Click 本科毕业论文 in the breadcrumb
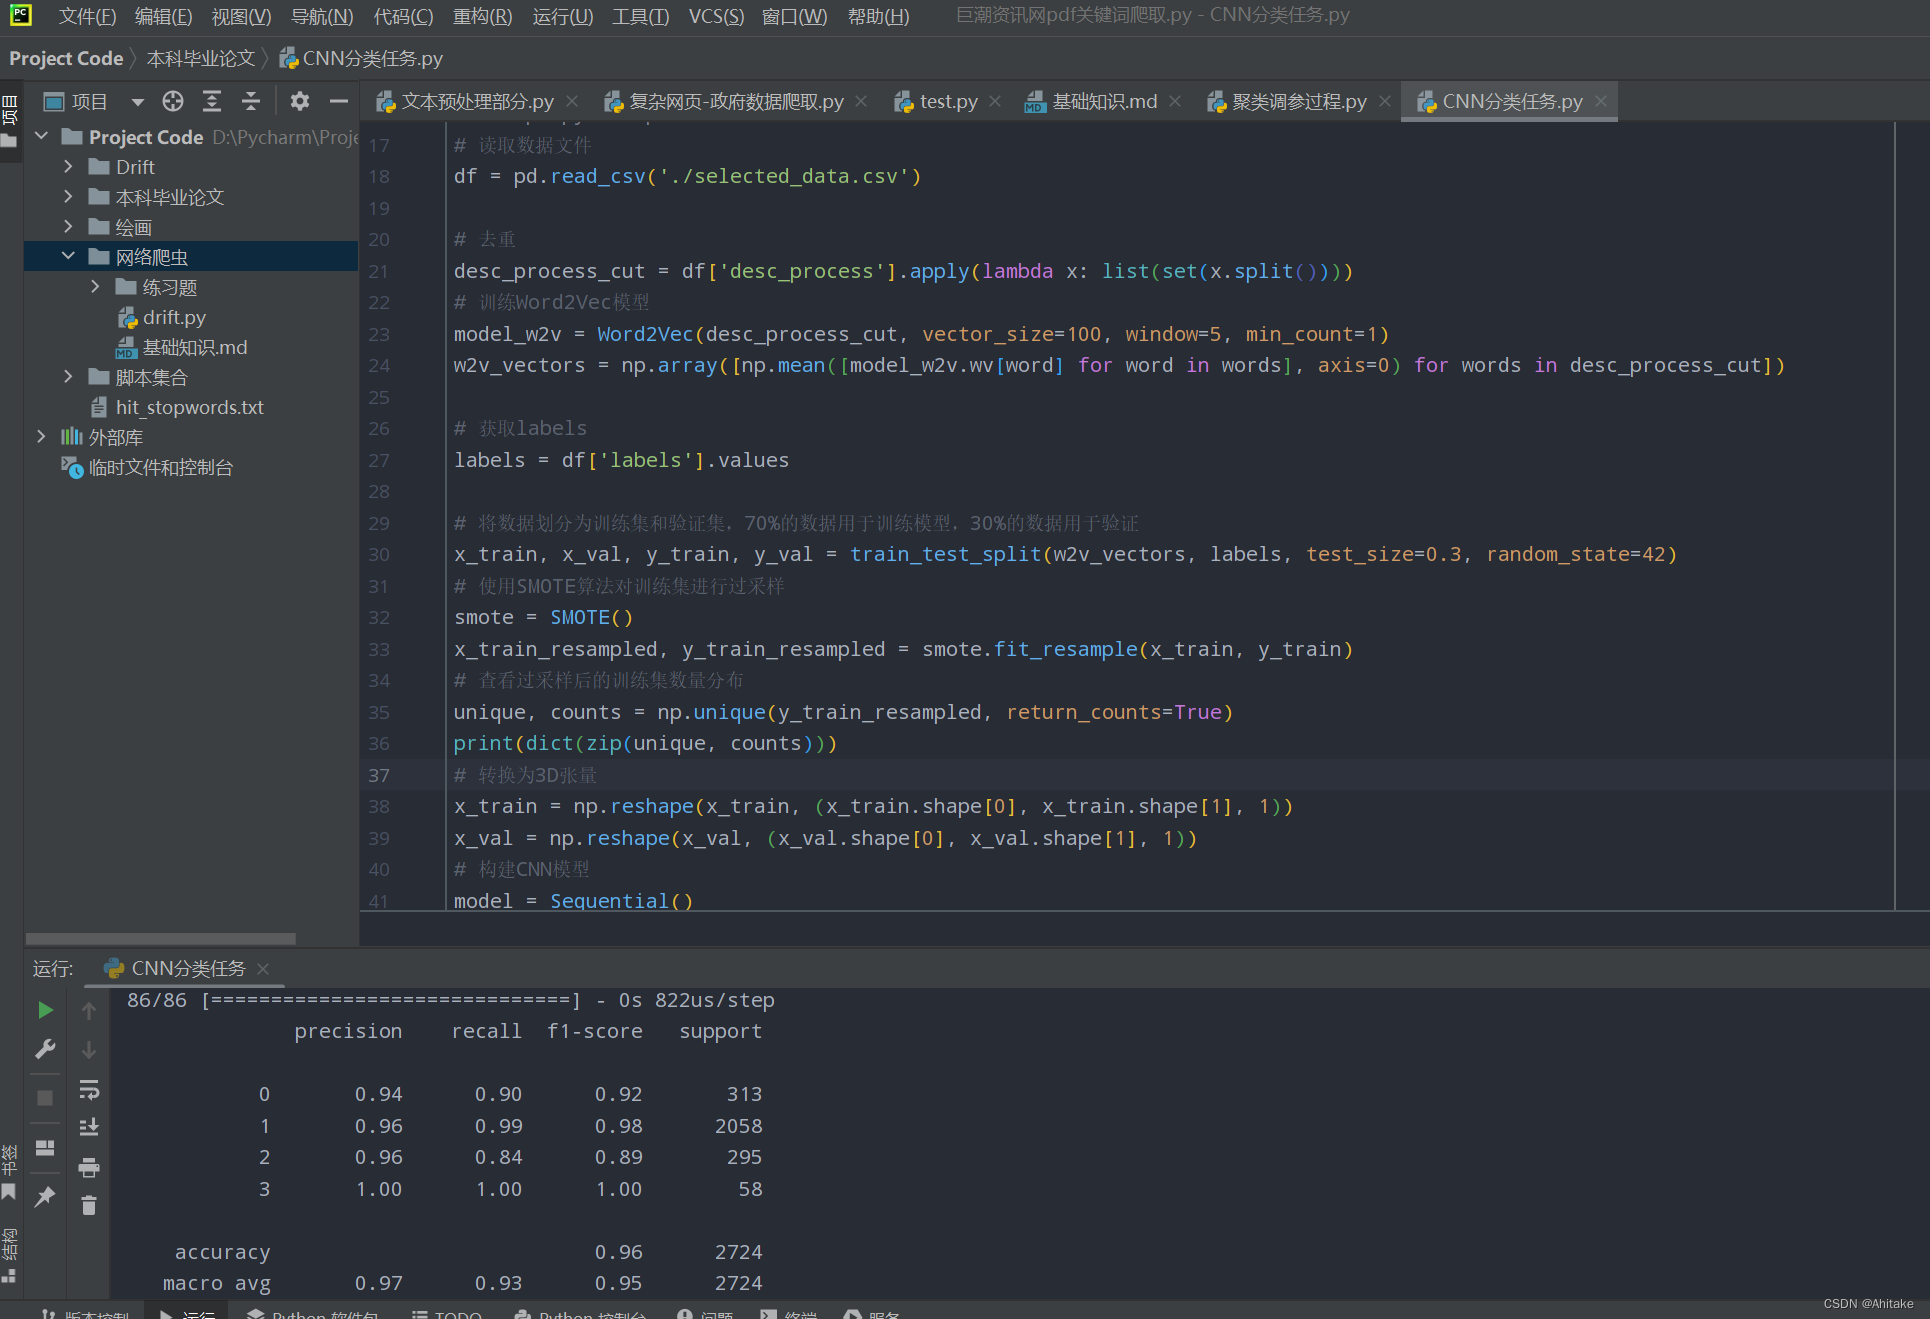 pos(200,58)
